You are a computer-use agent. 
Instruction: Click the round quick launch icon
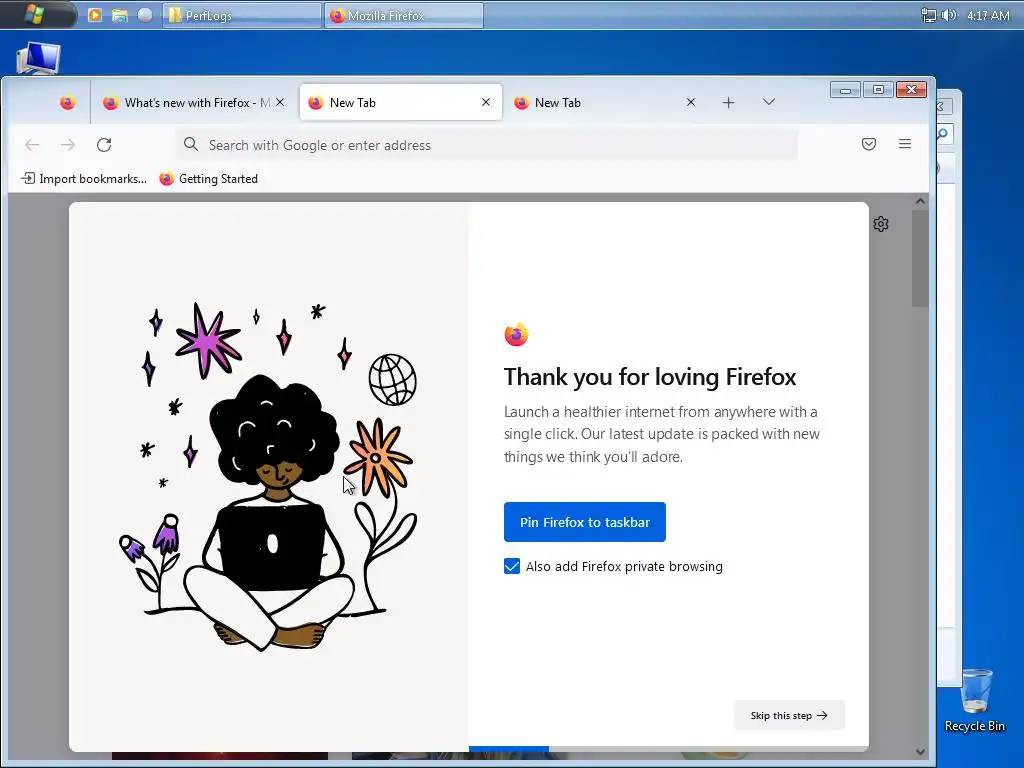[145, 15]
